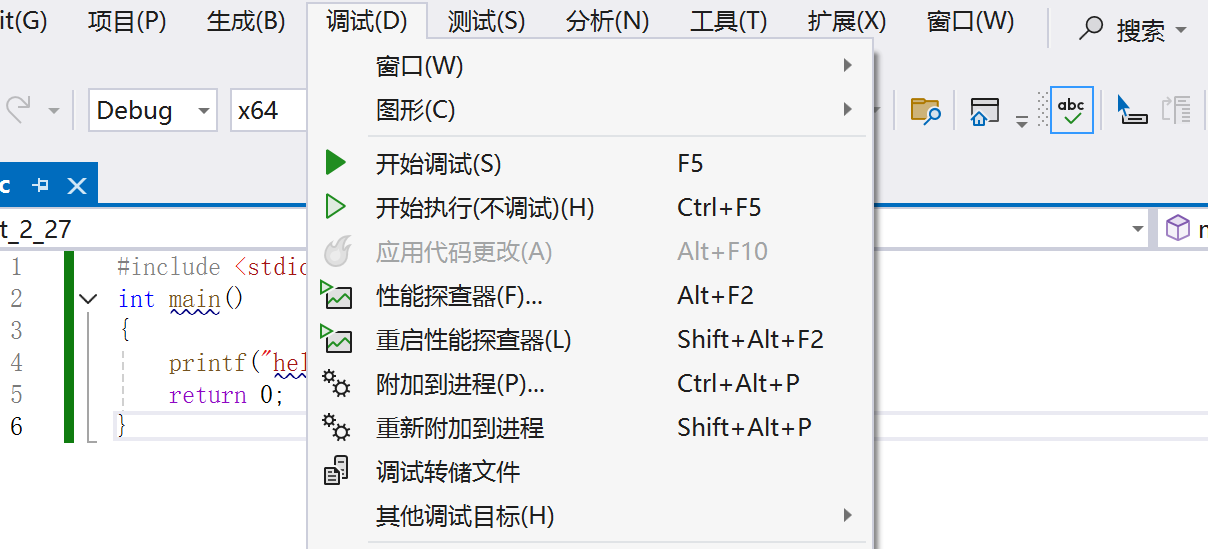Click the Debug Dump File icon
1208x549 pixels.
click(x=336, y=471)
